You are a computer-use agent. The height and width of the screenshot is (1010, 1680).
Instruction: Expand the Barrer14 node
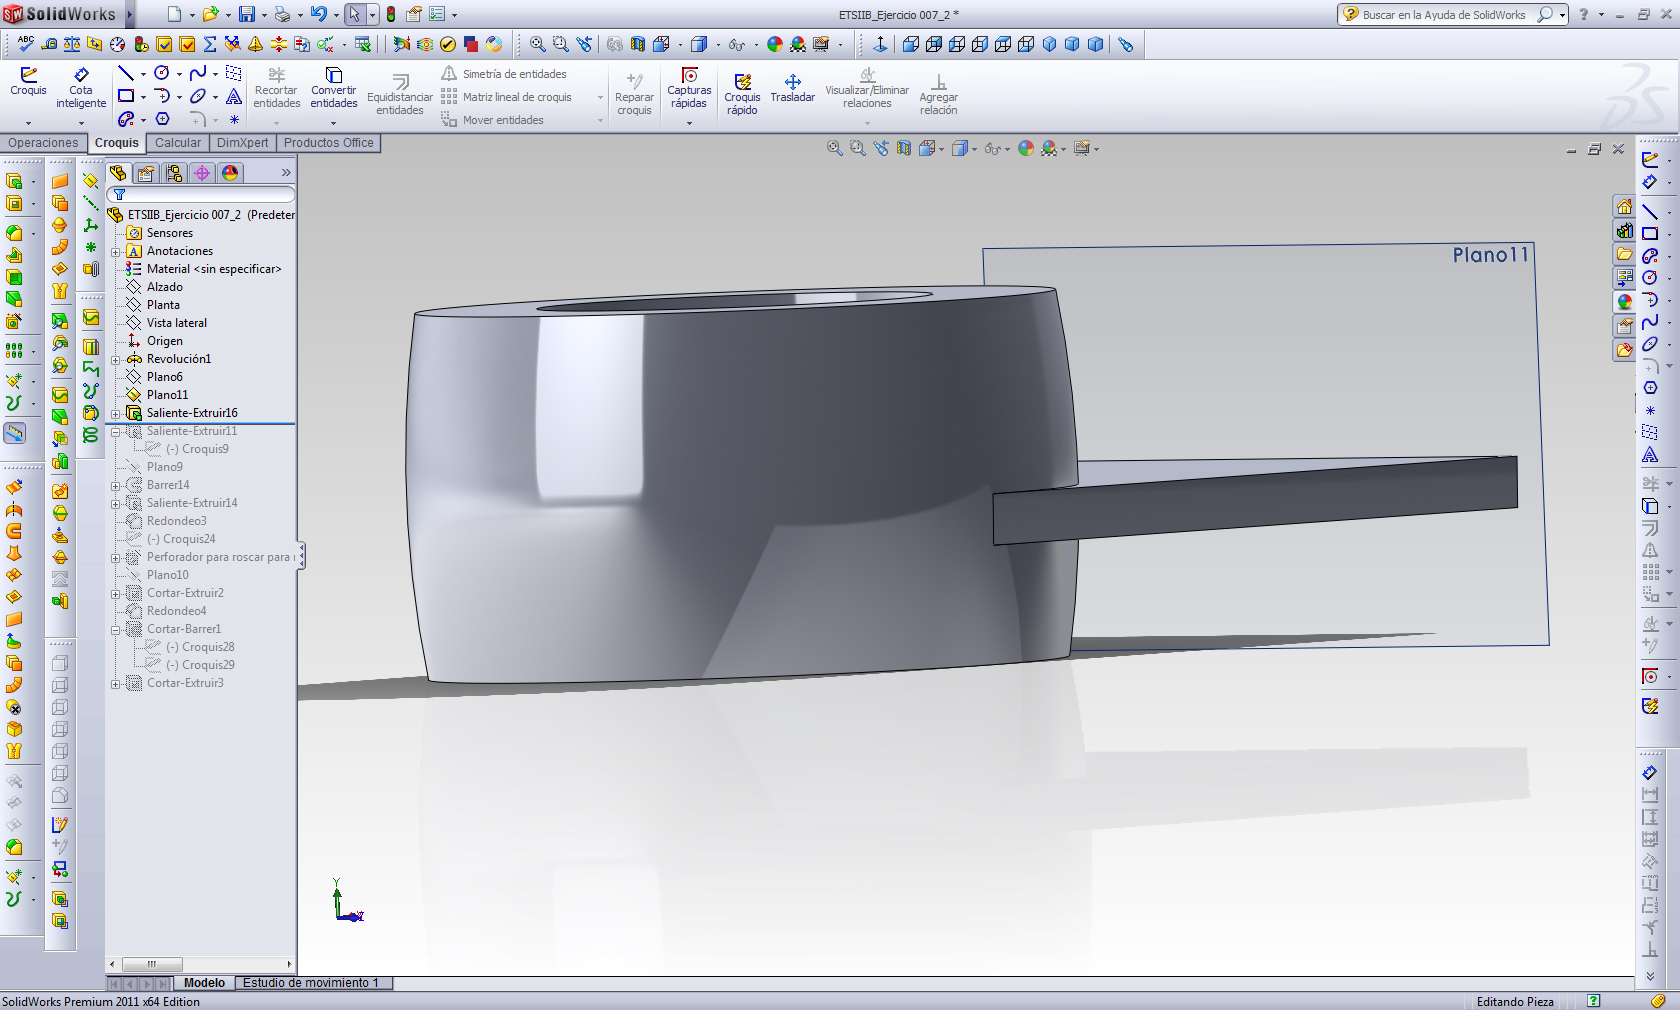click(116, 486)
